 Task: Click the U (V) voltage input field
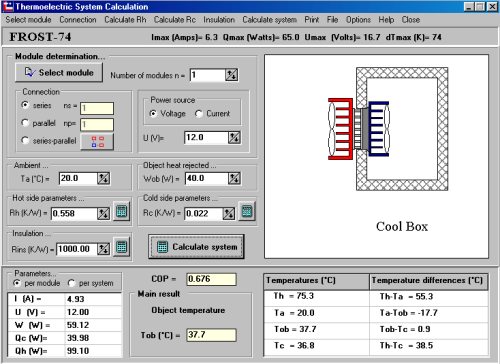(206, 137)
